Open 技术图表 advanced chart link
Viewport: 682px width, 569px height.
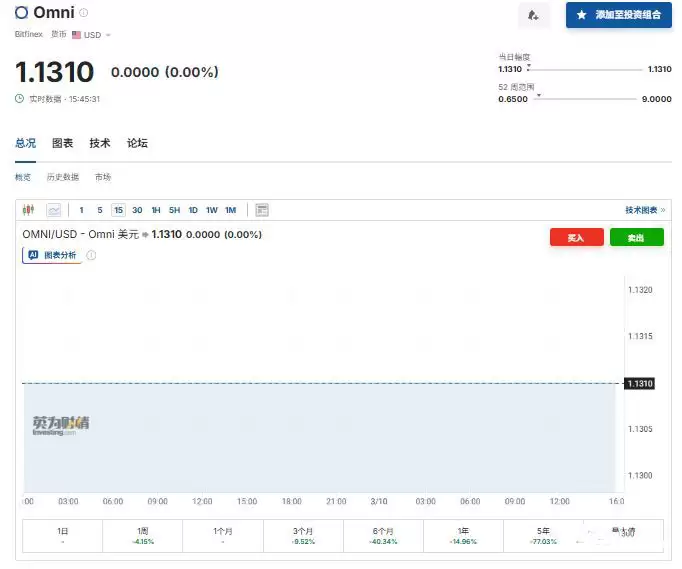[644, 210]
